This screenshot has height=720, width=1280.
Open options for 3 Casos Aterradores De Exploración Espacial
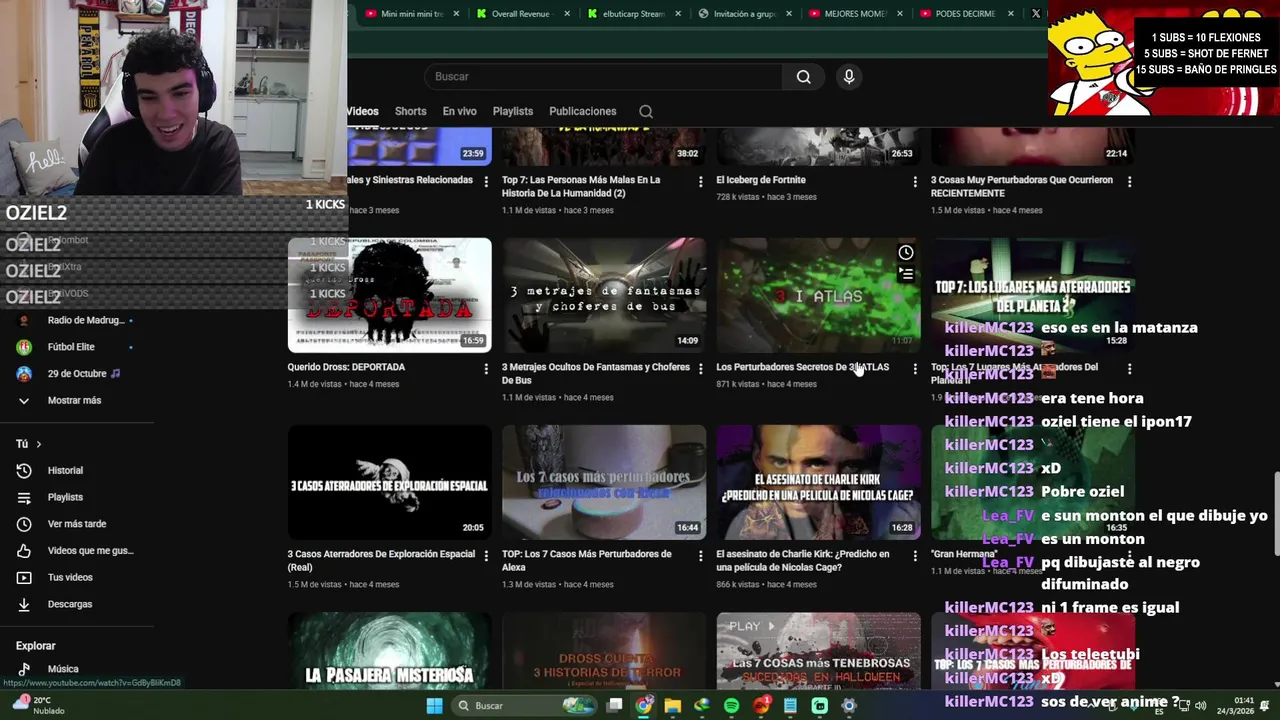(486, 556)
